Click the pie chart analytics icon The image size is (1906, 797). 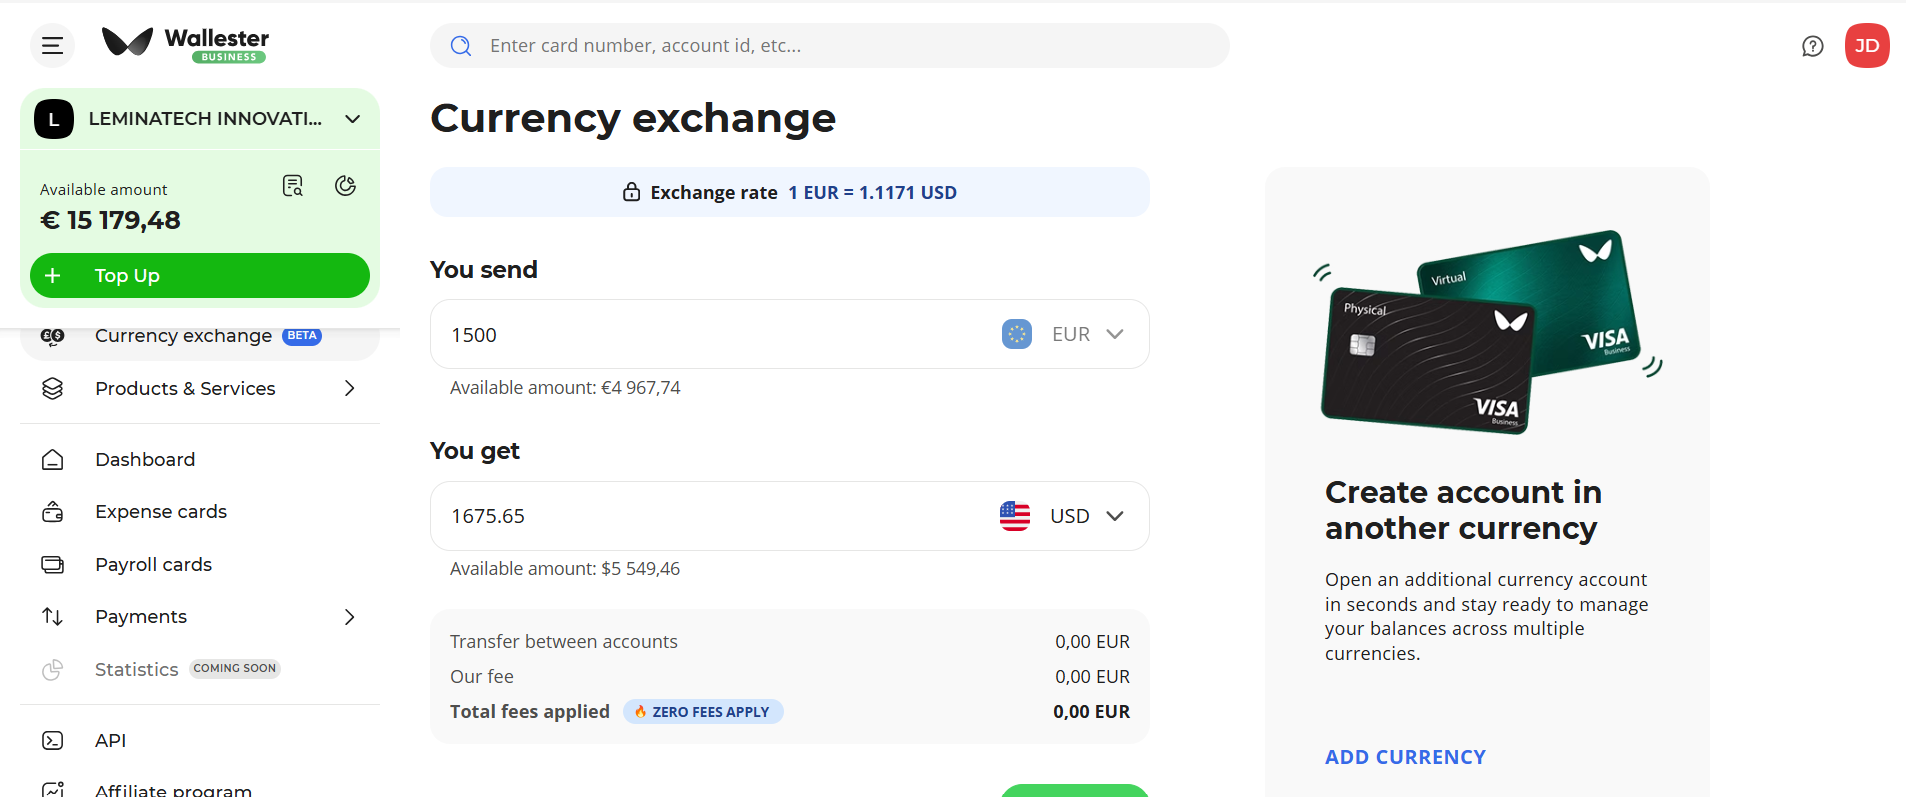pyautogui.click(x=345, y=186)
